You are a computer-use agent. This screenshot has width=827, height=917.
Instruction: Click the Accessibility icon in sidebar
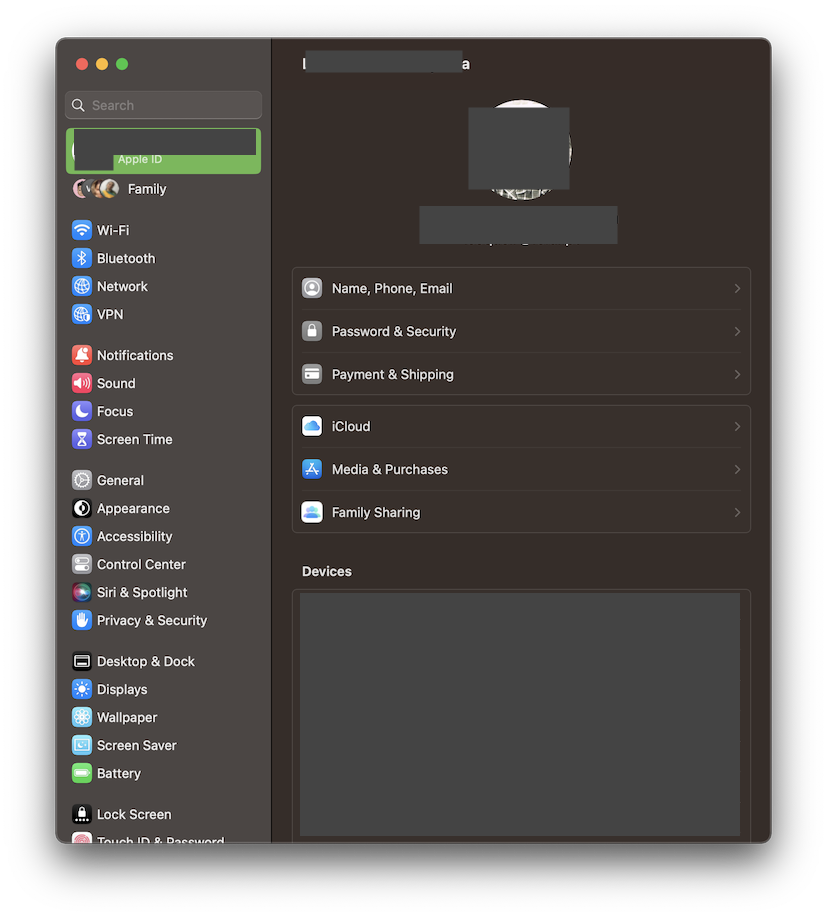click(82, 536)
